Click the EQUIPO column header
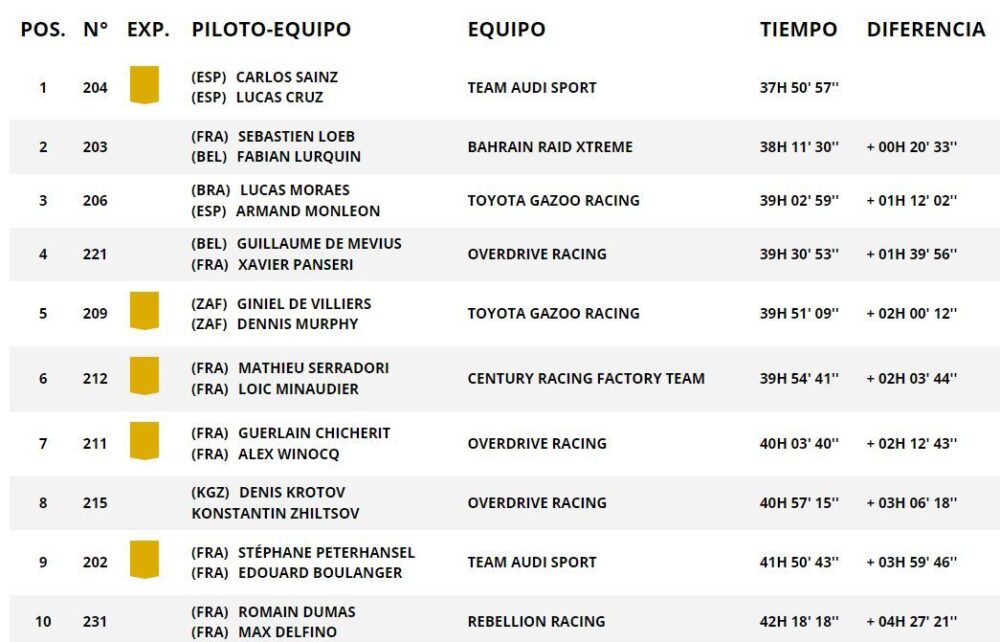Screen dimensions: 1000x642 point(506,29)
